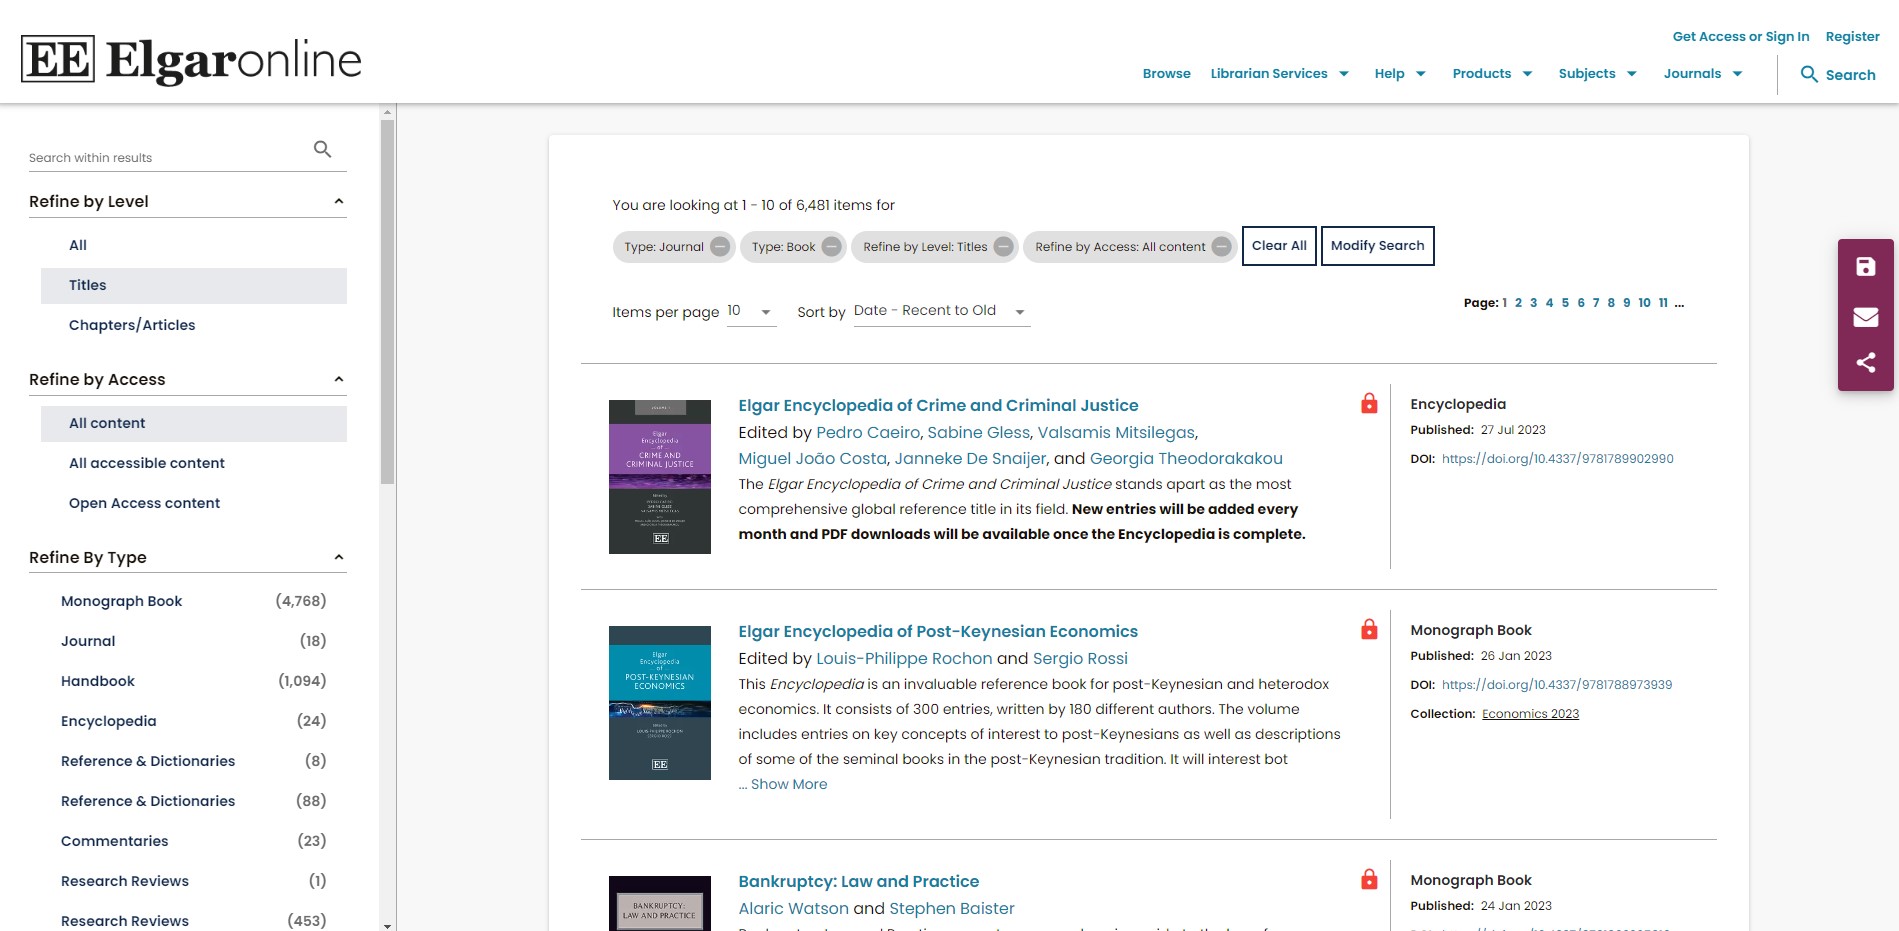Click Get Access or Sign In
The image size is (1899, 931).
tap(1741, 37)
